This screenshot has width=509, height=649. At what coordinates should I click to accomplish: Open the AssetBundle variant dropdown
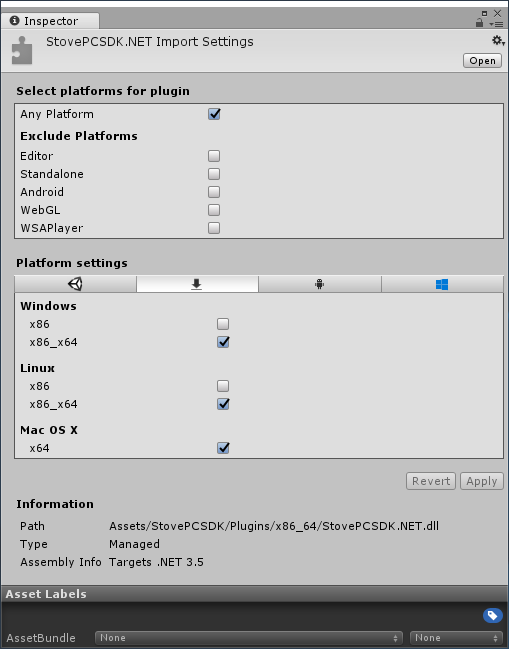(456, 638)
